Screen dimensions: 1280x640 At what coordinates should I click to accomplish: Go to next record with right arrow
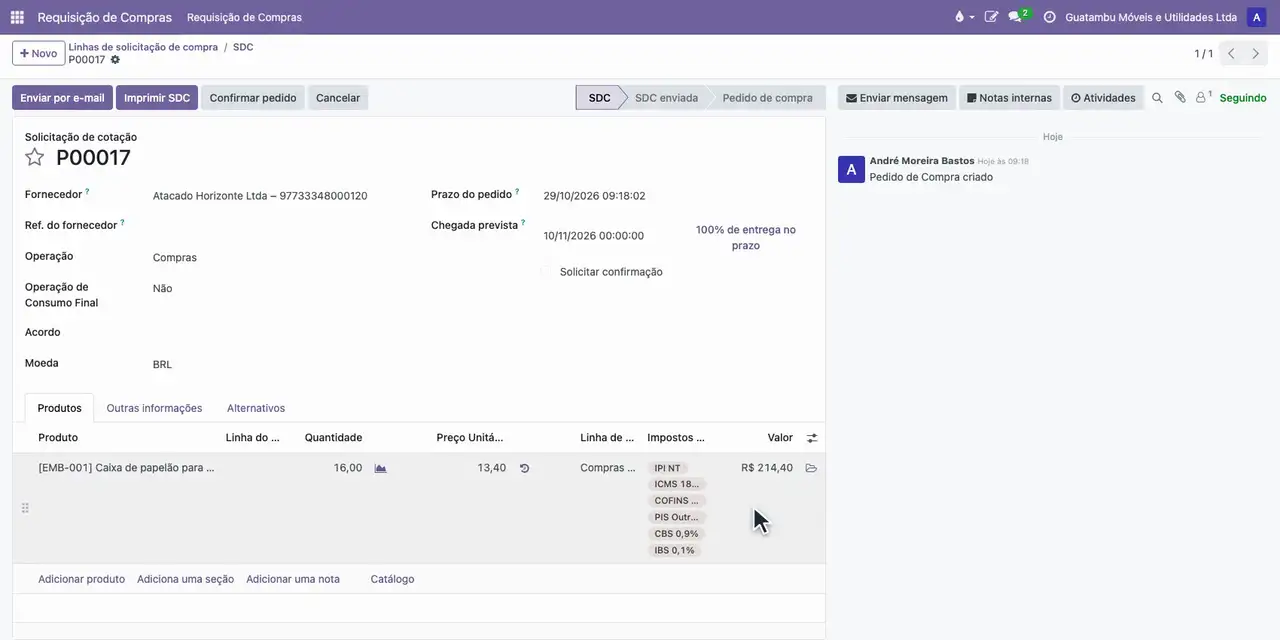pos(1256,54)
